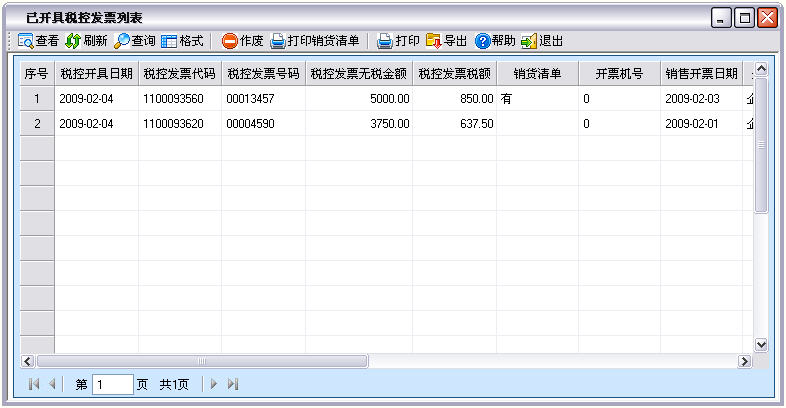Screen dimensions: 786x408
Task: Close the 已开具税控发票列表 window
Action: coord(767,18)
